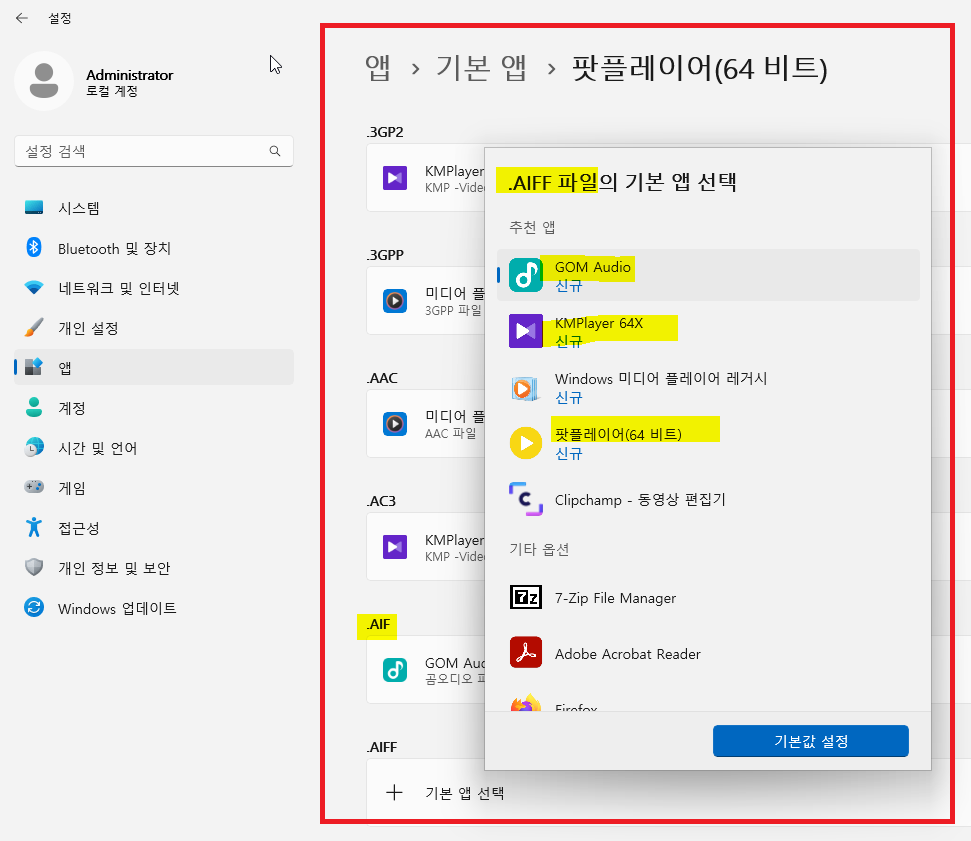971x841 pixels.
Task: Choose KMPlayer 64X in the app list
Action: tap(708, 331)
